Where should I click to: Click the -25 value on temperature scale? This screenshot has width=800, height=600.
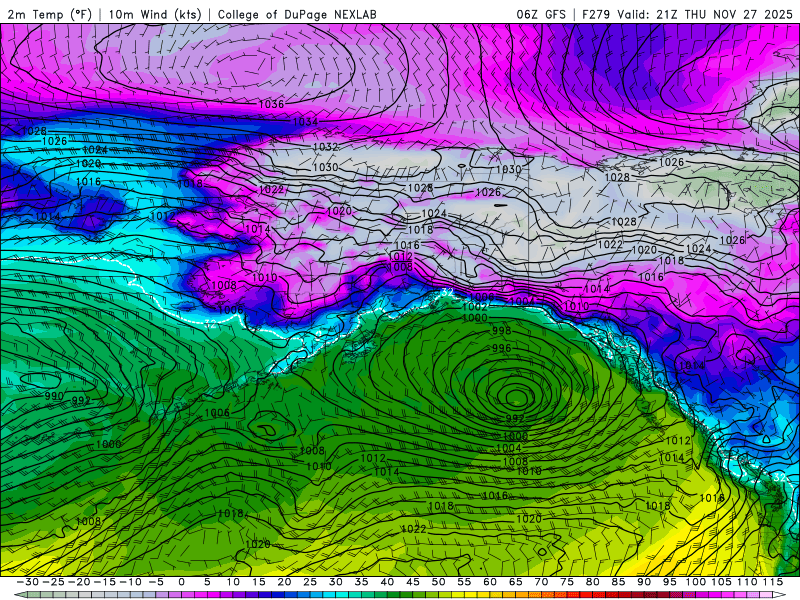53,582
